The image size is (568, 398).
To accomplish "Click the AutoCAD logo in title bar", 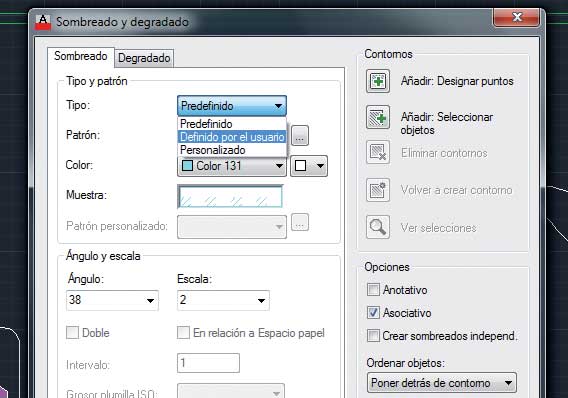I will [43, 22].
